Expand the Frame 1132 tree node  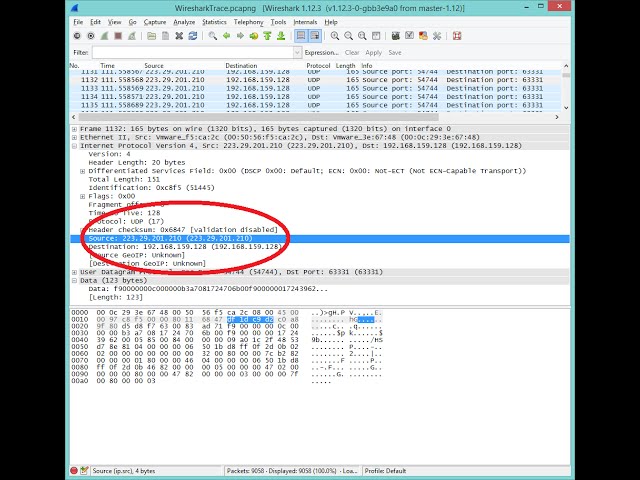click(x=74, y=129)
